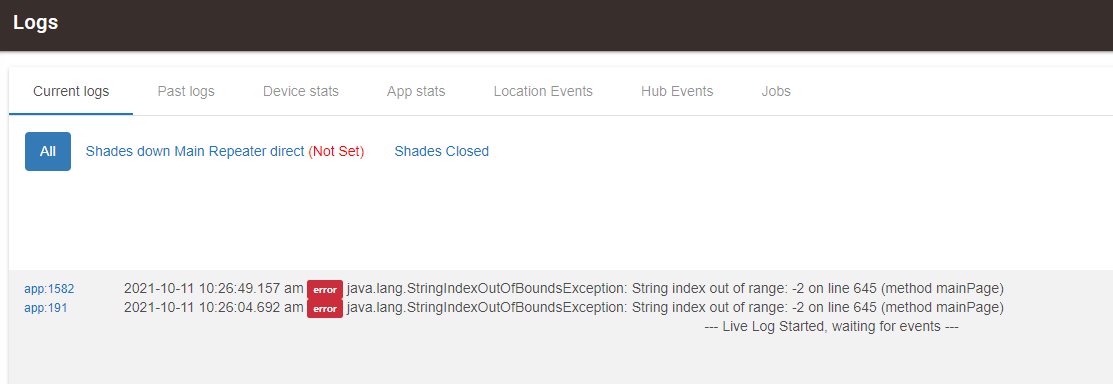Select the Current logs tab
Image resolution: width=1113 pixels, height=384 pixels.
71,92
